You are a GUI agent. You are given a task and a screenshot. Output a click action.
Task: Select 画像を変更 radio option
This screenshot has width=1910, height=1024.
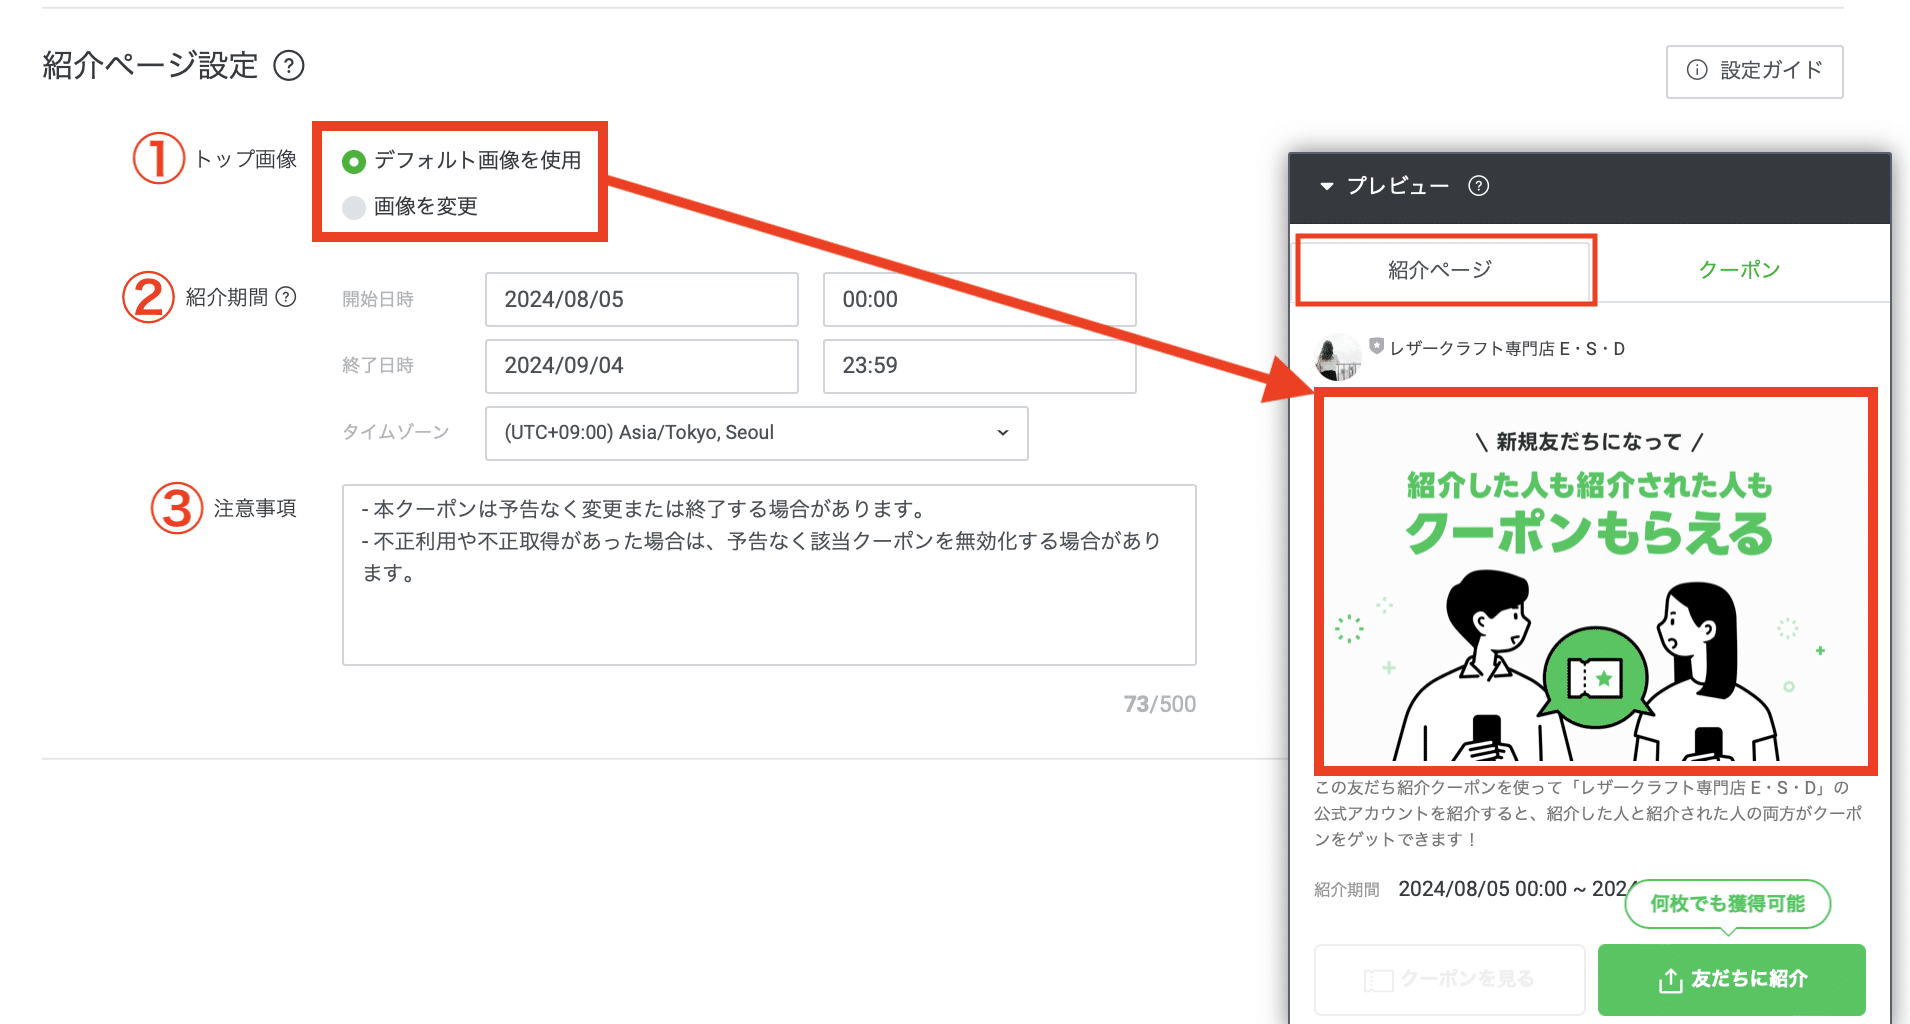(x=354, y=207)
